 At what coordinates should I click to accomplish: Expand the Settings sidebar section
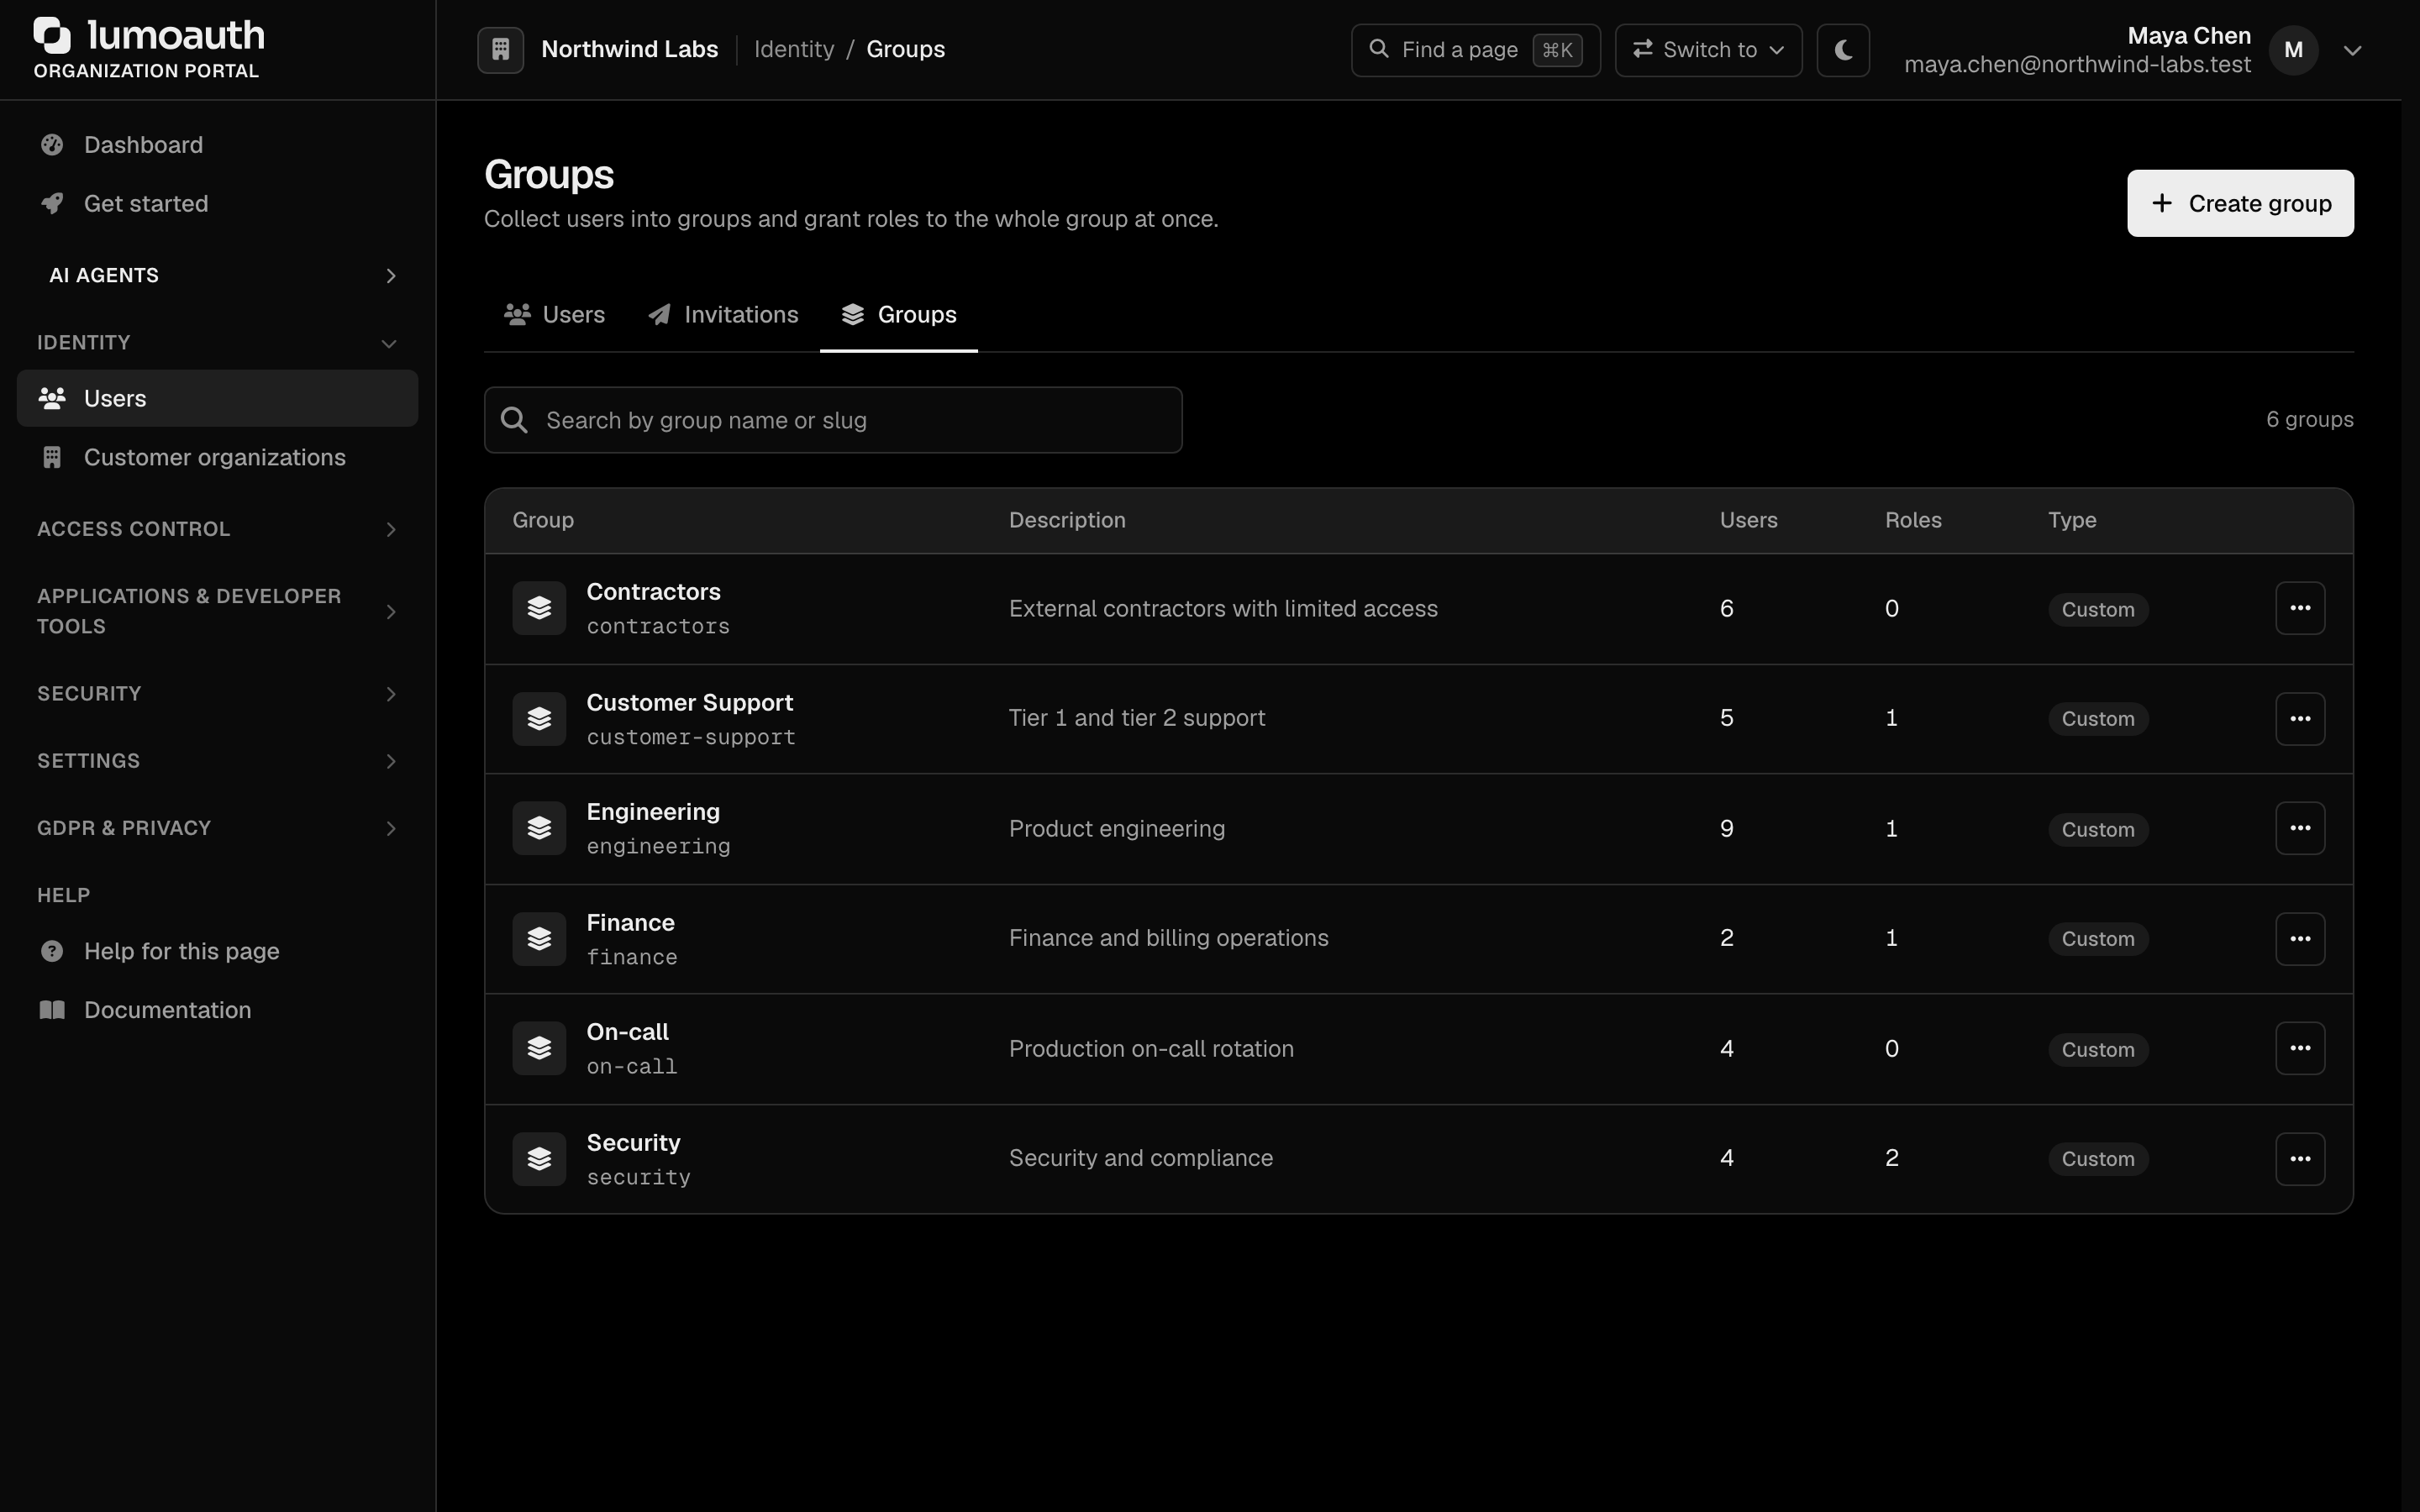217,761
